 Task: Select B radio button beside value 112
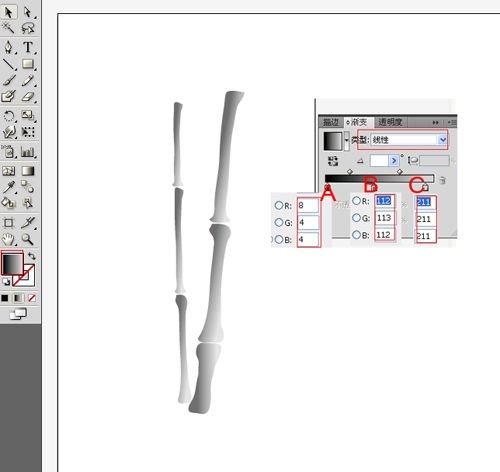tap(356, 235)
